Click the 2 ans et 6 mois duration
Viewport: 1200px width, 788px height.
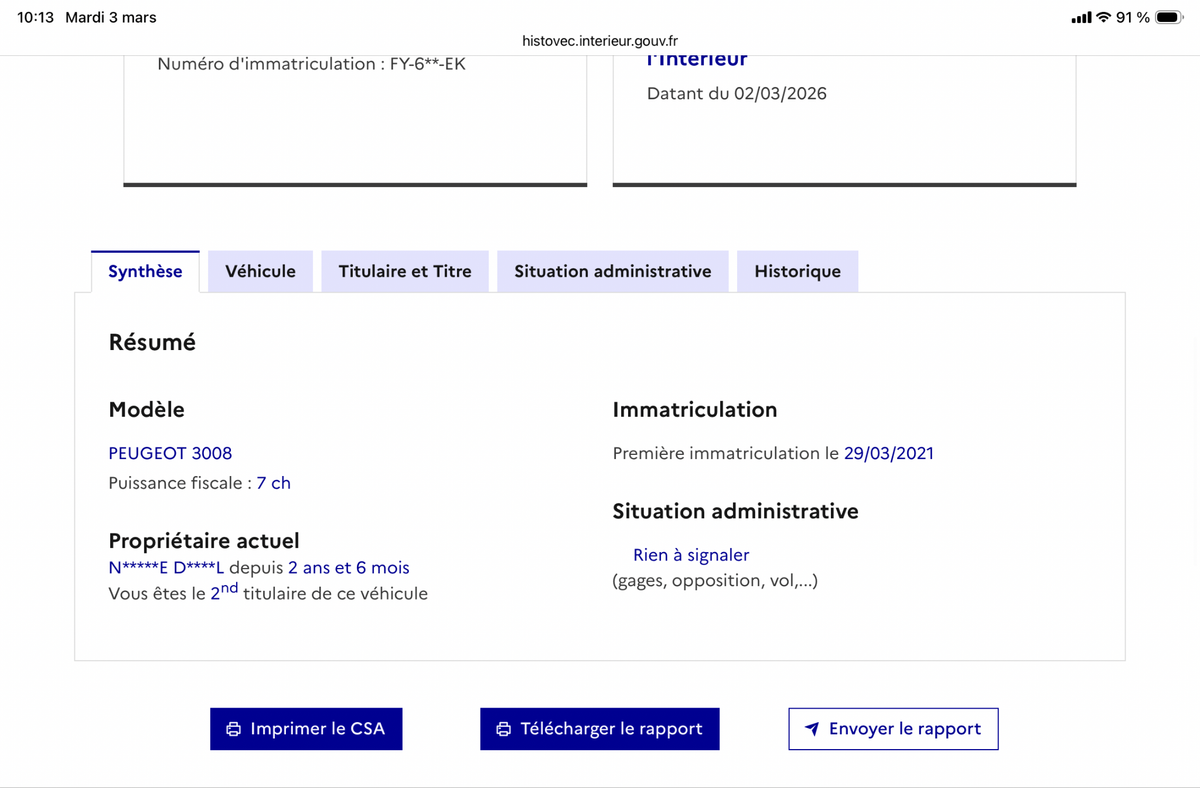pos(348,568)
